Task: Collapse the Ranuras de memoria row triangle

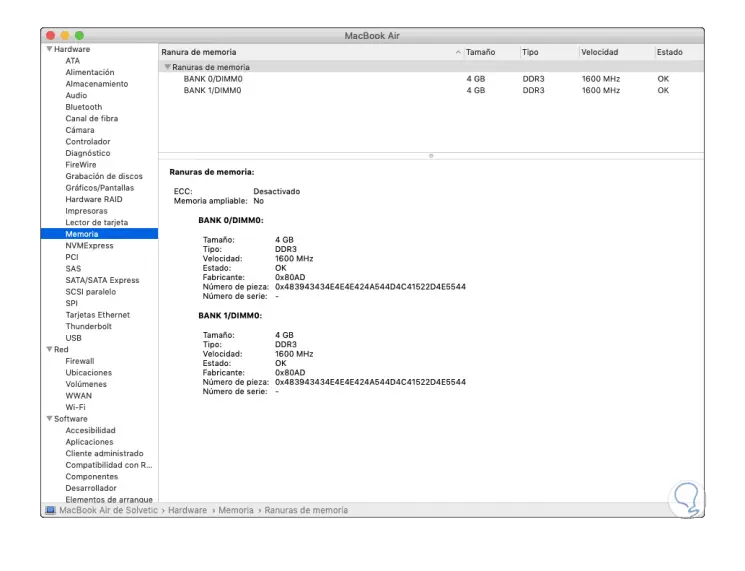Action: [167, 67]
